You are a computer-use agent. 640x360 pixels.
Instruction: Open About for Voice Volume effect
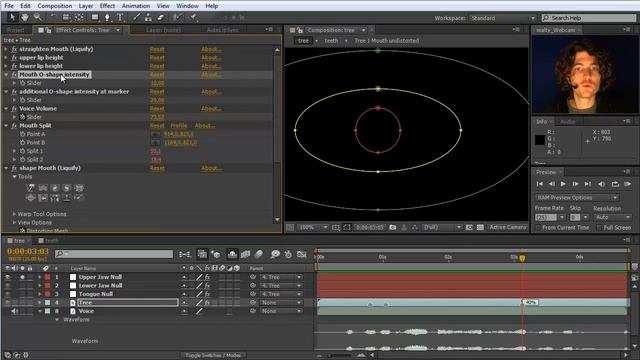click(211, 109)
